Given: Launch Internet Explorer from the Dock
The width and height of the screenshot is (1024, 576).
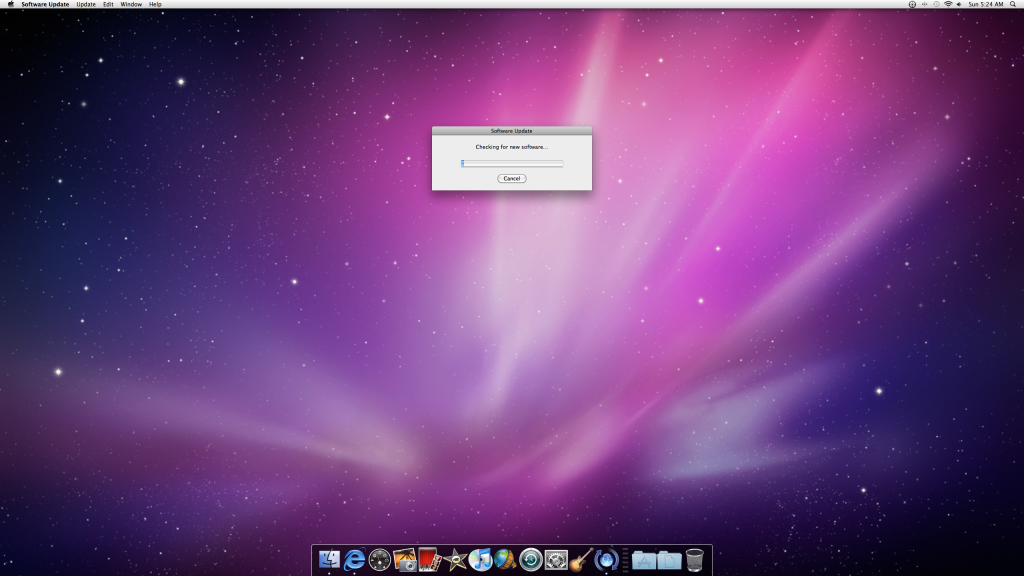Looking at the screenshot, I should 354,560.
